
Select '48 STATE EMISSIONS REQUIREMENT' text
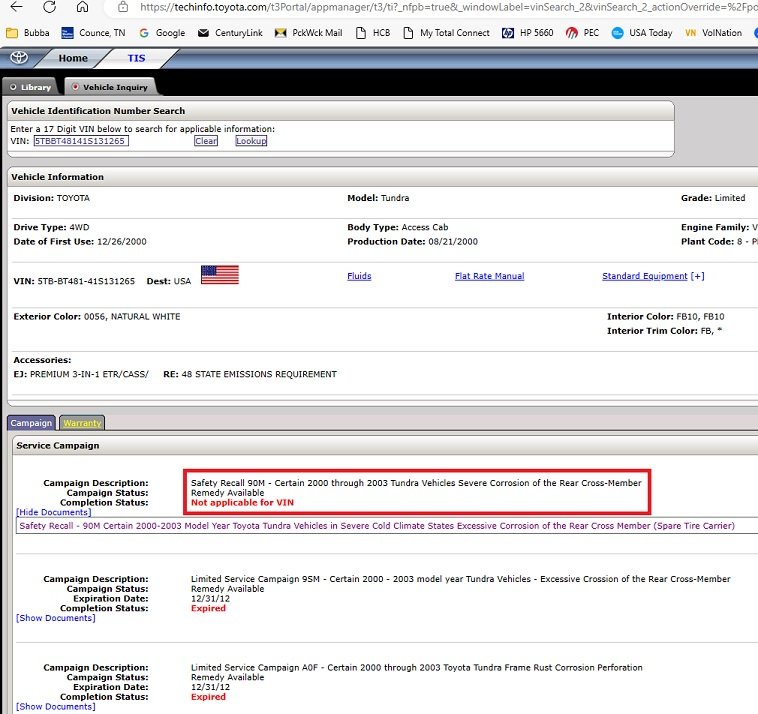pyautogui.click(x=259, y=374)
